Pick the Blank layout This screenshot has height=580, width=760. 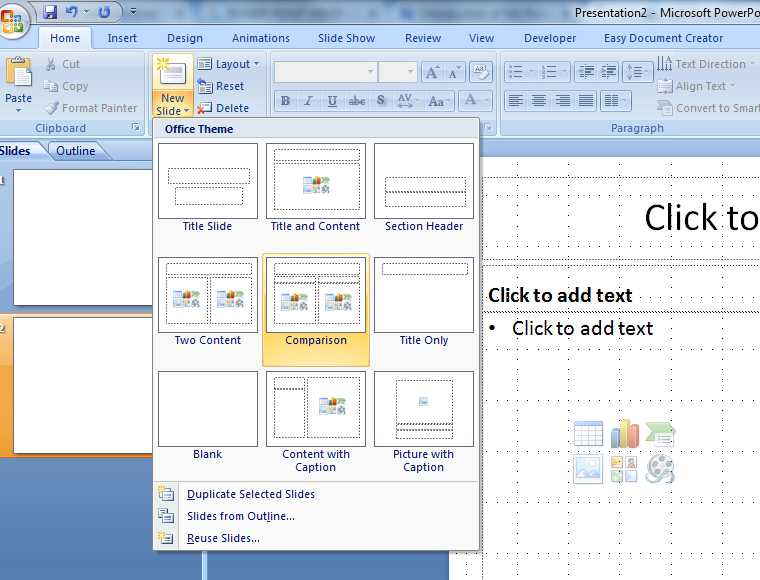(207, 416)
